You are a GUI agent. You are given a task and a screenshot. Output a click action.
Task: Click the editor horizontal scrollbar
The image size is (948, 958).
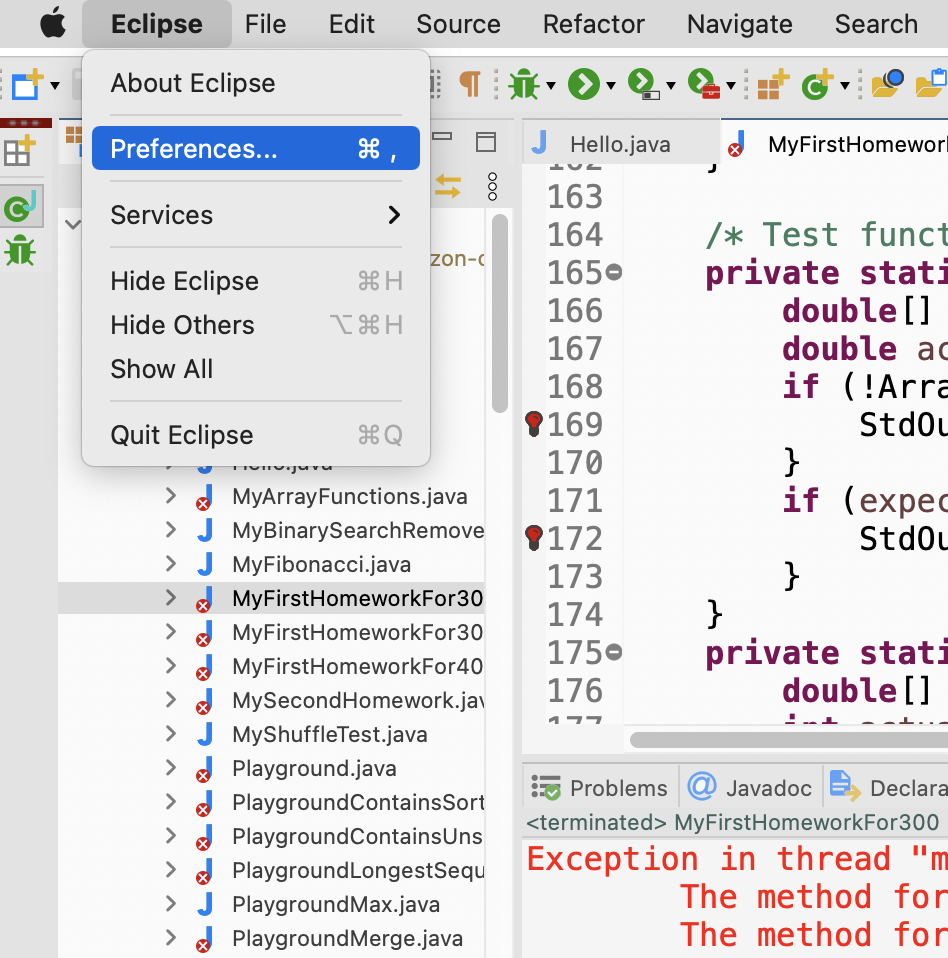(x=780, y=740)
